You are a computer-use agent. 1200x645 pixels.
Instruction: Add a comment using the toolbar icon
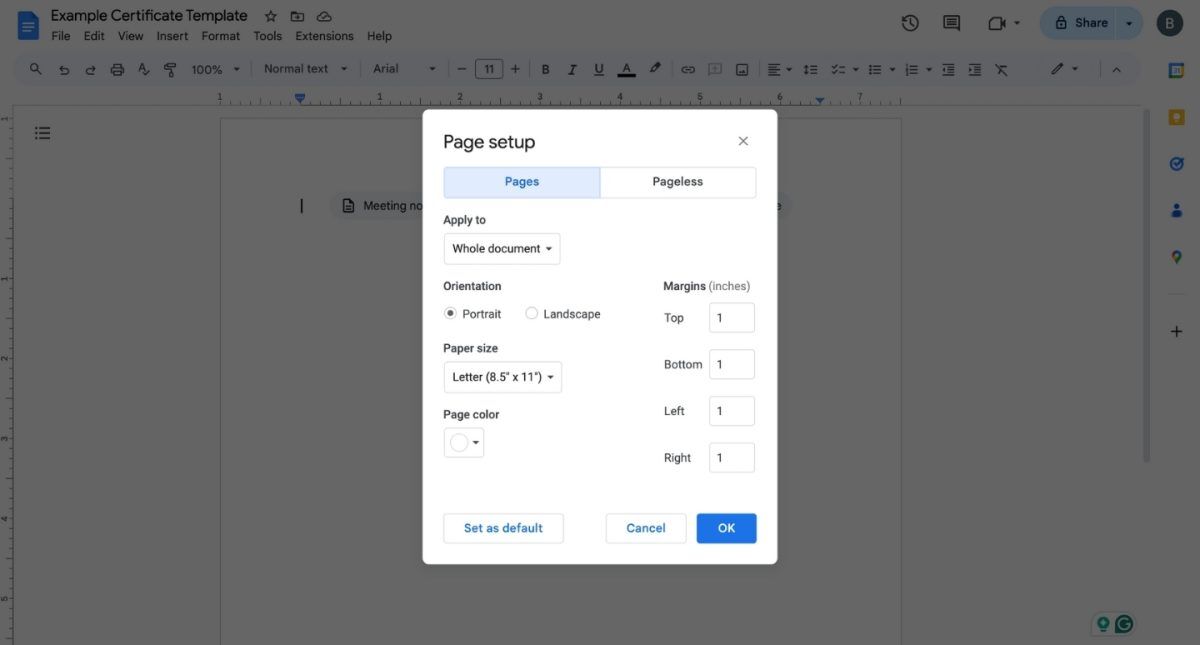[714, 68]
